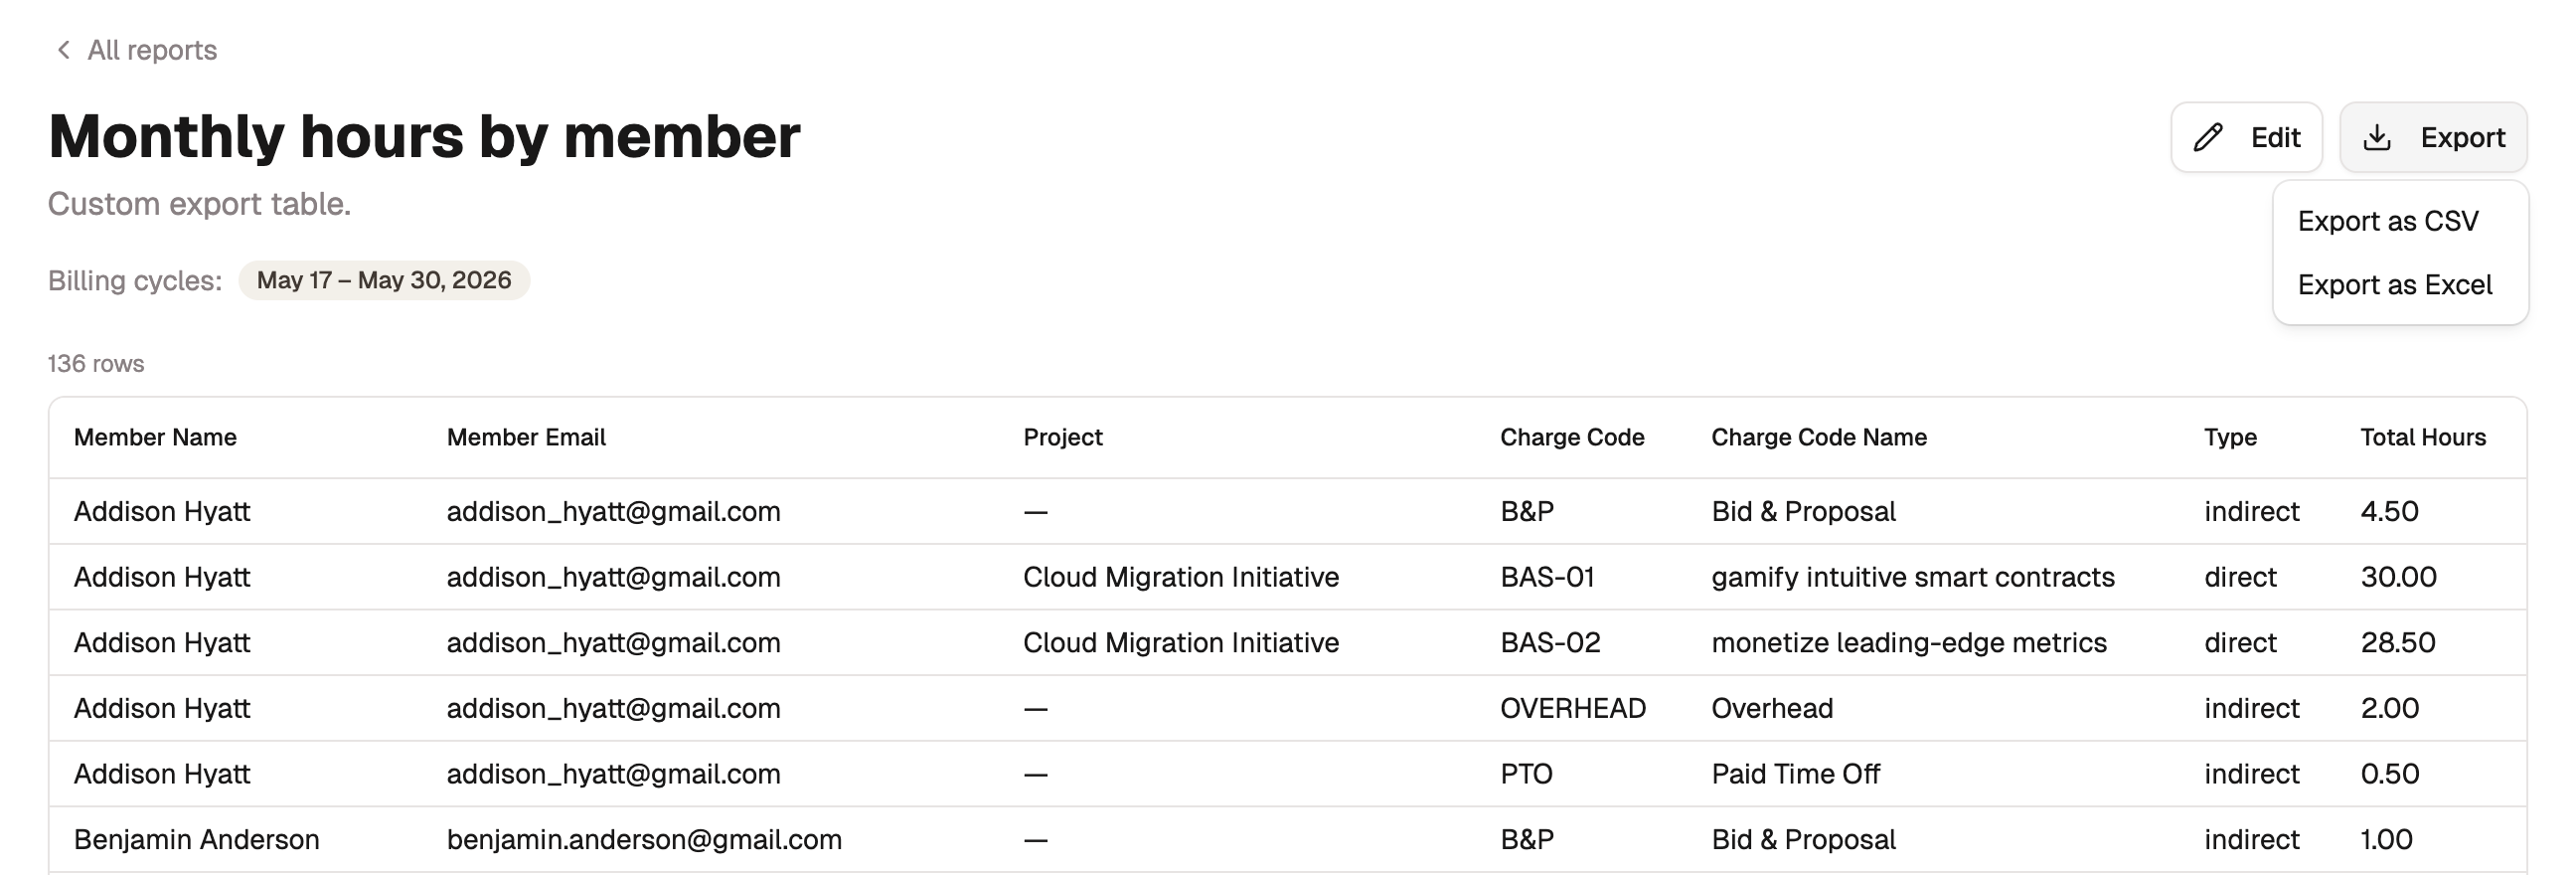Click the pencil icon in Edit button
This screenshot has width=2576, height=875.
tap(2208, 137)
